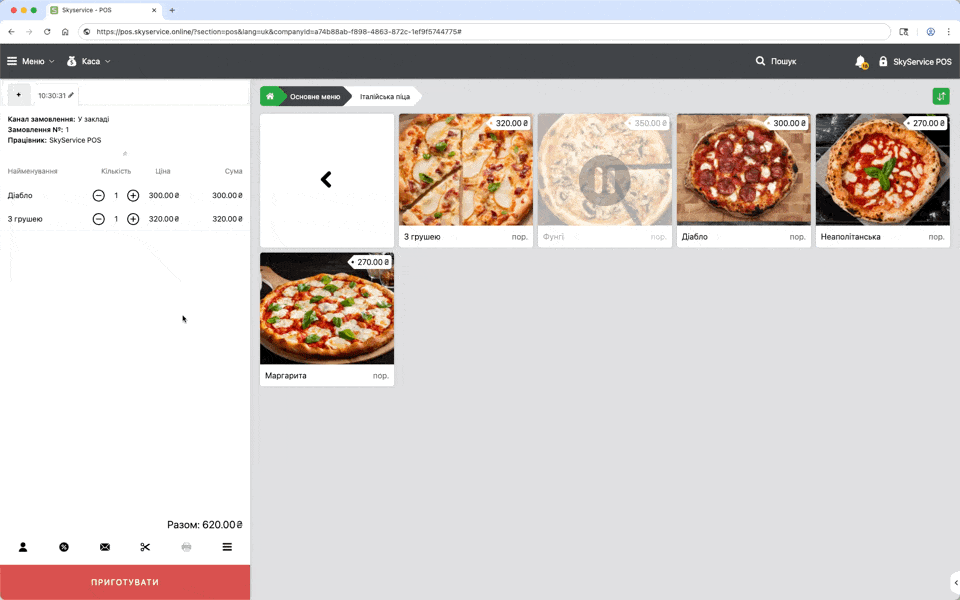The image size is (960, 600).
Task: Open the customer (person) icon in order panel
Action: tap(23, 547)
